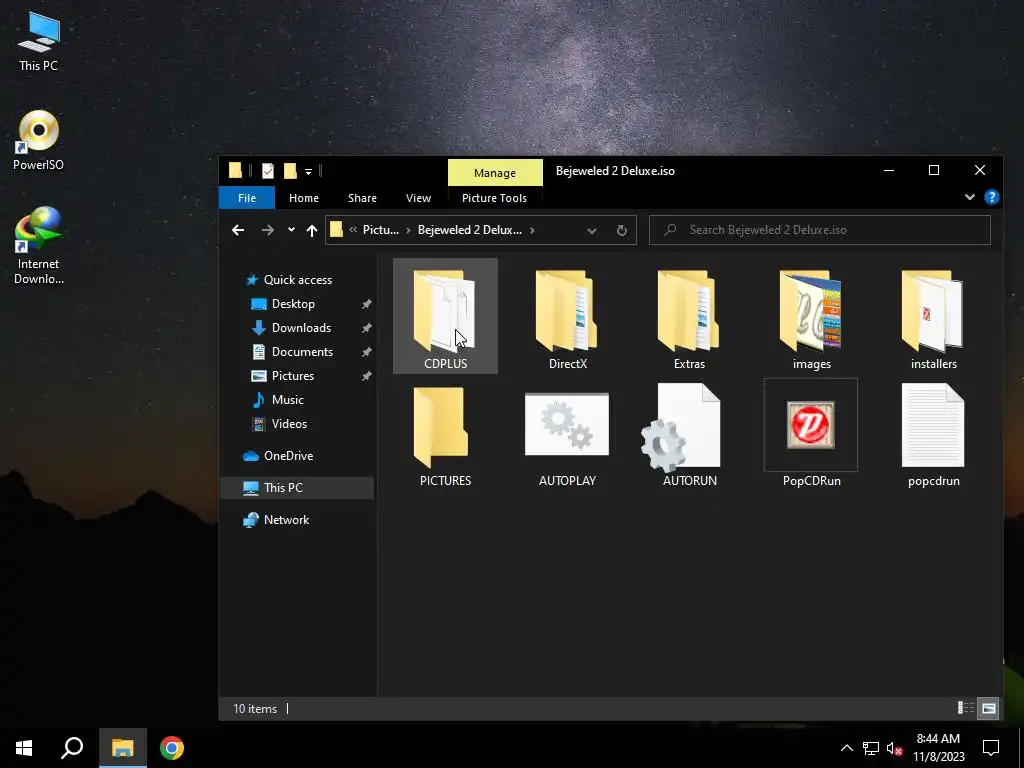Viewport: 1024px width, 768px height.
Task: Switch to the View ribbon tab
Action: click(x=418, y=198)
